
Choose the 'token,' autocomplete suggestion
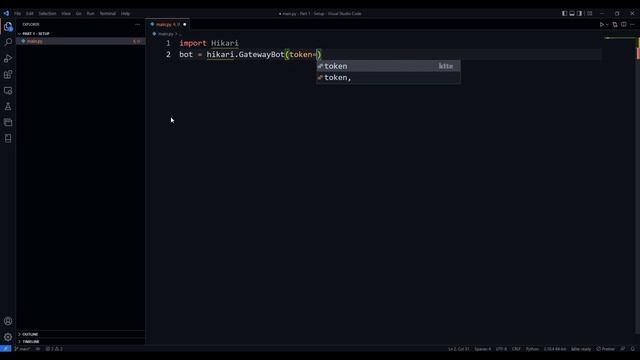pyautogui.click(x=388, y=78)
